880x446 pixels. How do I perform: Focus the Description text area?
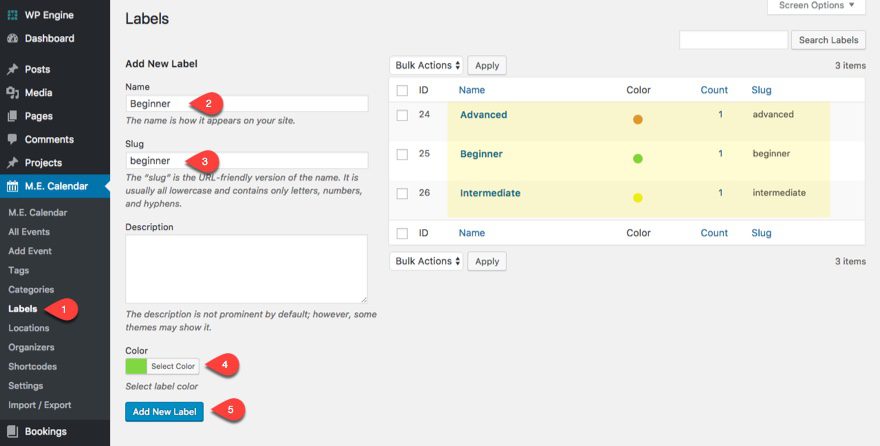tap(246, 269)
